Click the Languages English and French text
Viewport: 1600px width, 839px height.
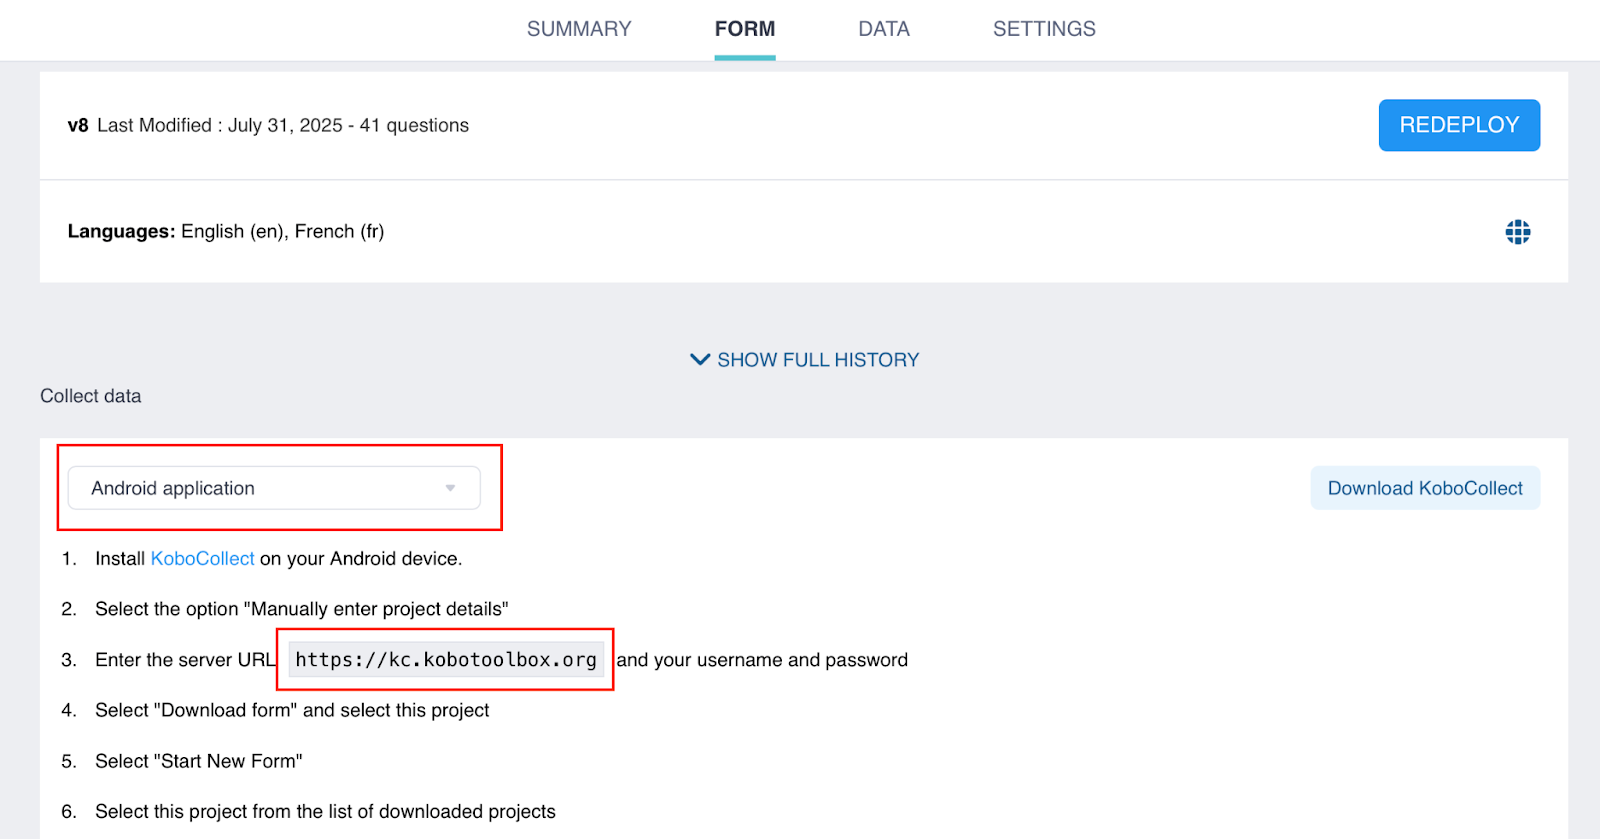pyautogui.click(x=226, y=232)
